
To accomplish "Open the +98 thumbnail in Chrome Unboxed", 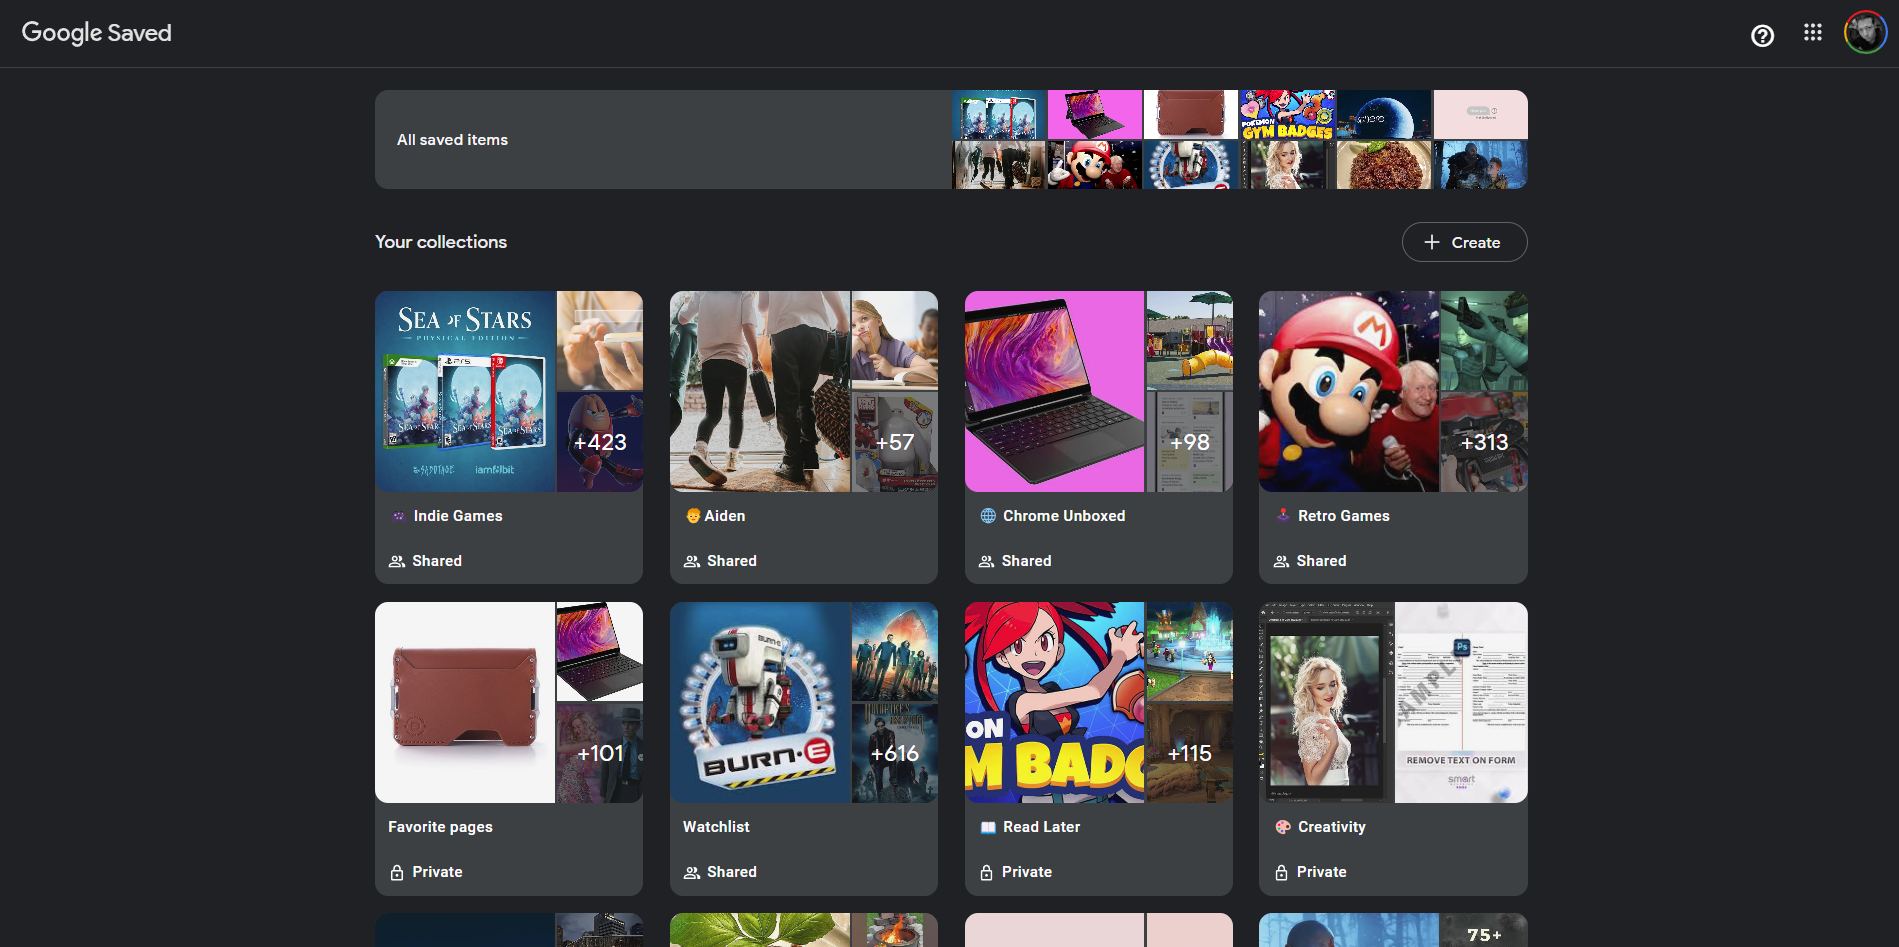I will (1190, 442).
